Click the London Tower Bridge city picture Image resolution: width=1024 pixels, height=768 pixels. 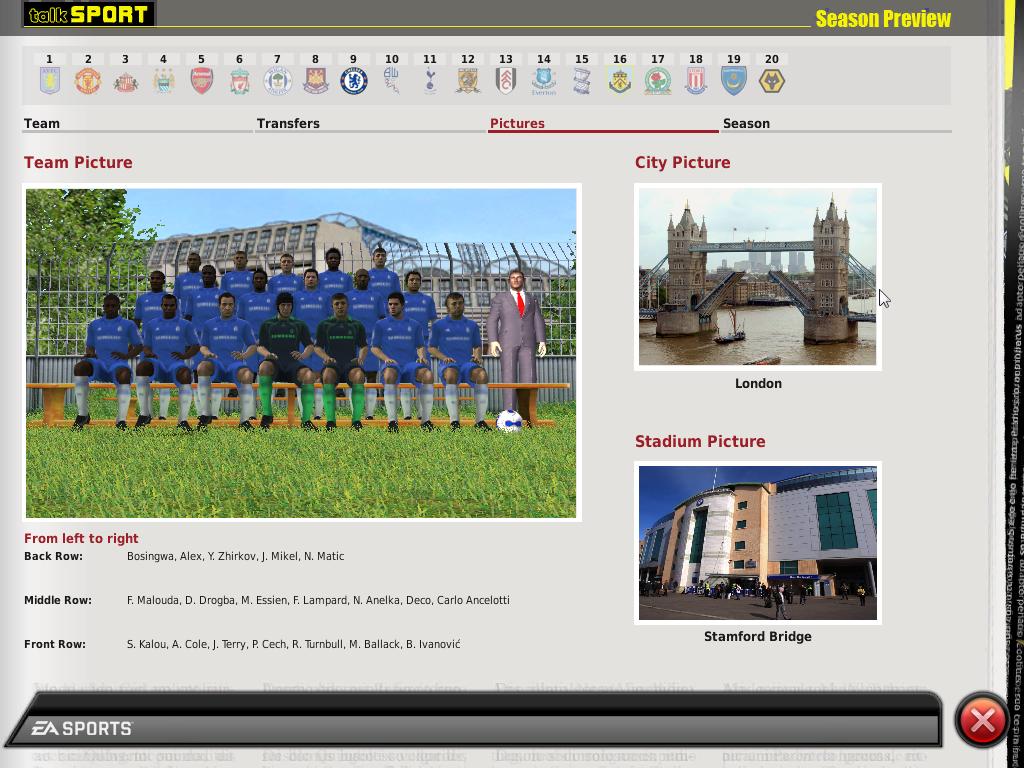[x=757, y=277]
